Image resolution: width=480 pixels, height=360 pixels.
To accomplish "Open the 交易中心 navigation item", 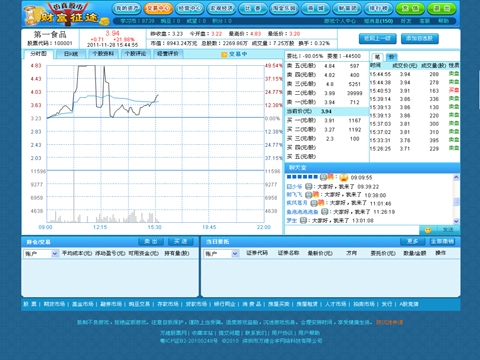I will (158, 8).
